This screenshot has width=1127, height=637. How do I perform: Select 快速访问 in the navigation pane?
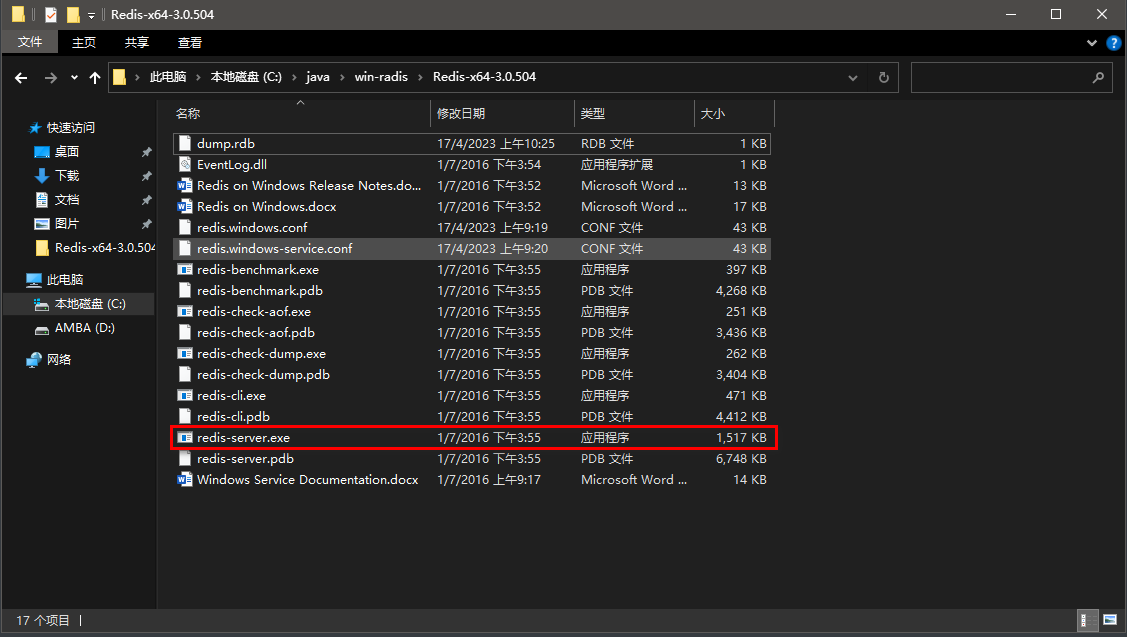70,128
